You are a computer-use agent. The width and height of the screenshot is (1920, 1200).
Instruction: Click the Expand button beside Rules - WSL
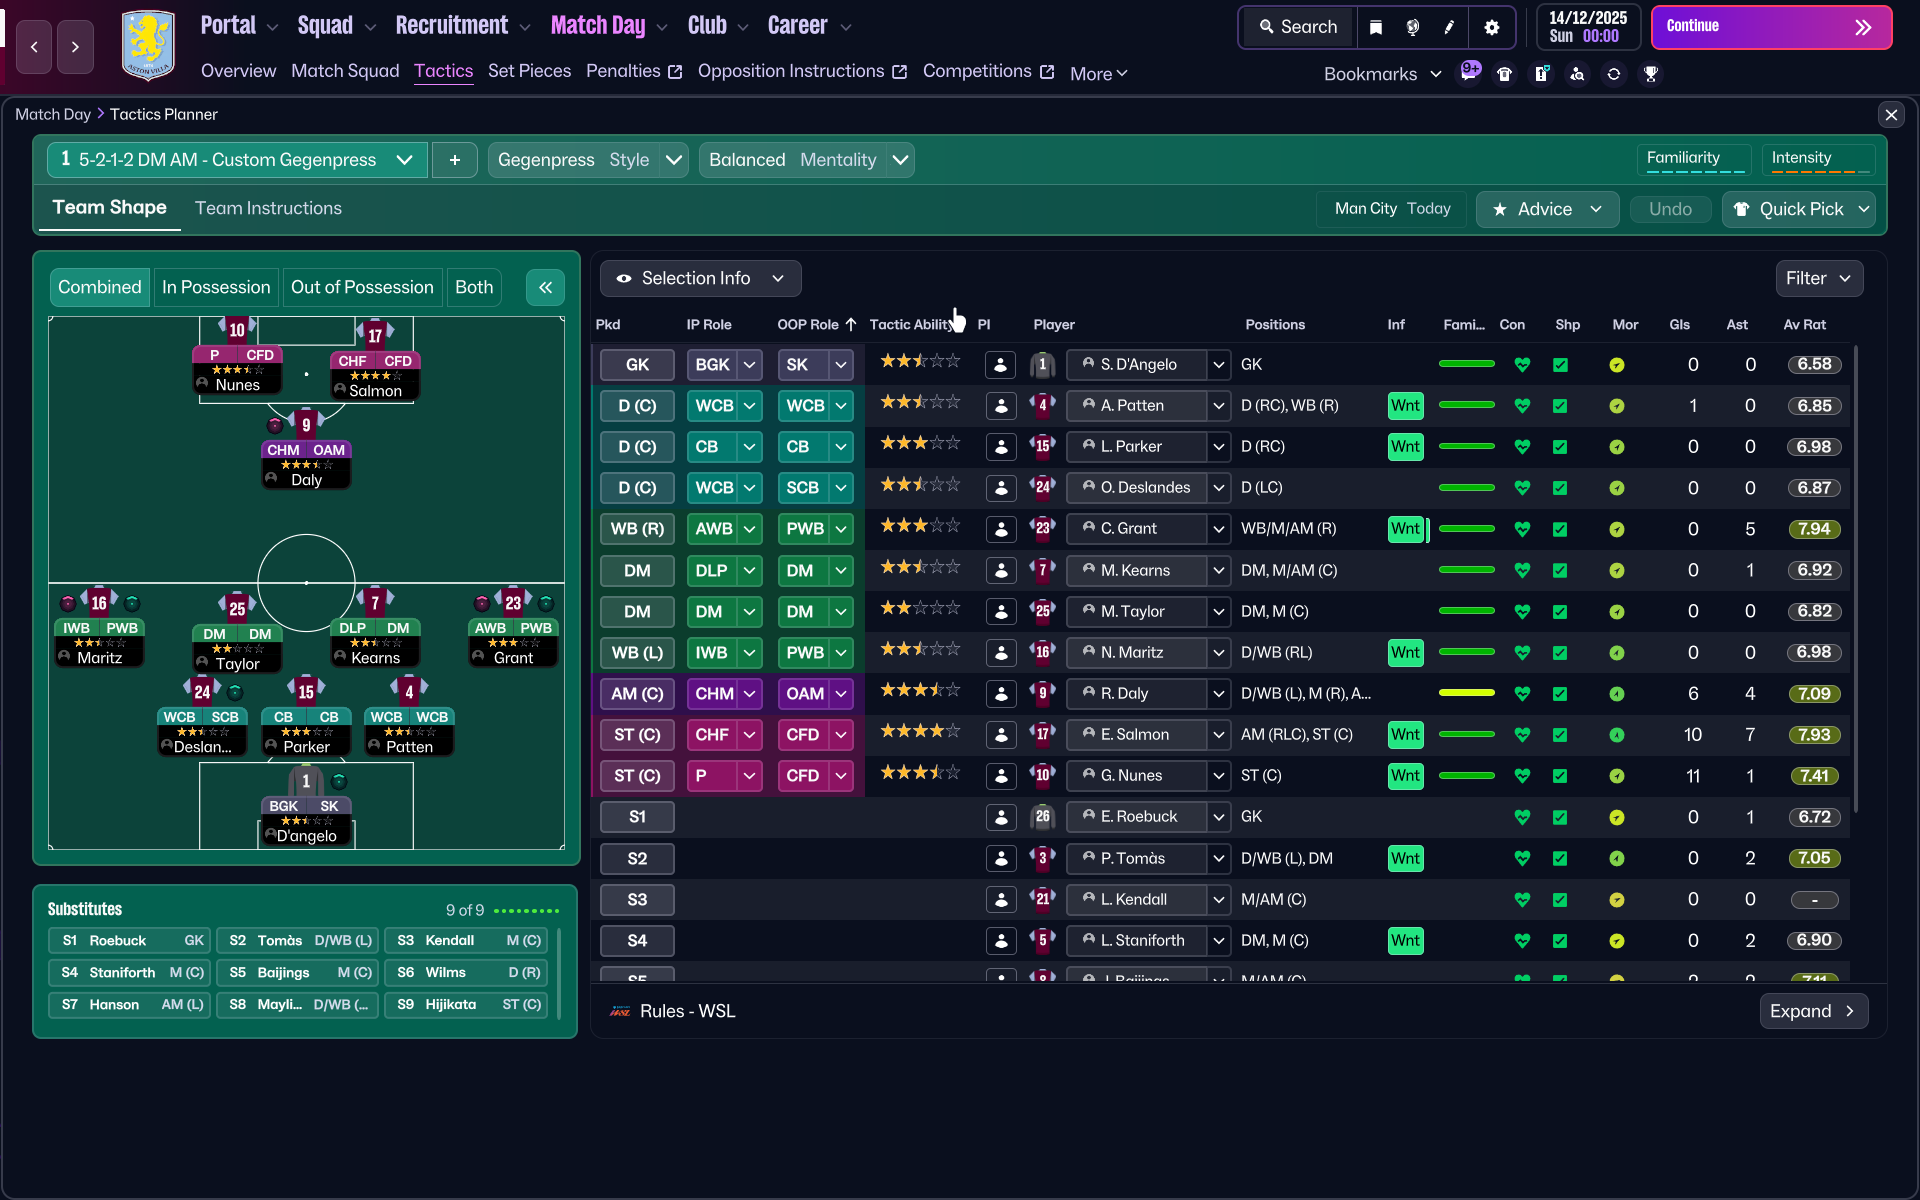click(1812, 1011)
